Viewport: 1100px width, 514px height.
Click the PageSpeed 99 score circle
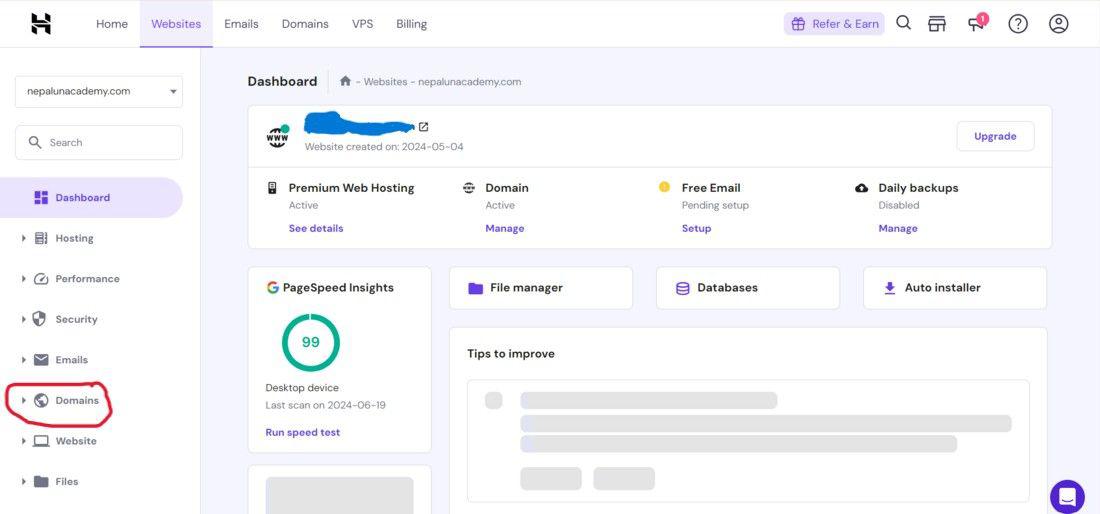[311, 343]
